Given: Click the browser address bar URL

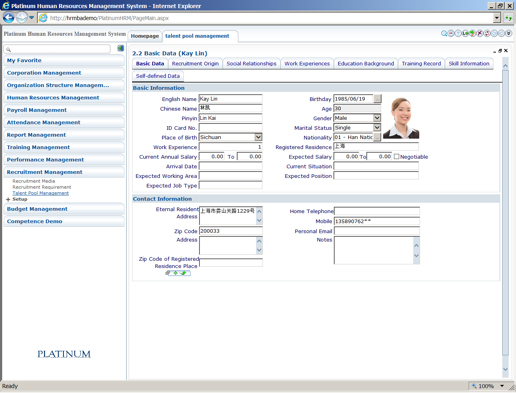Looking at the screenshot, I should pyautogui.click(x=109, y=18).
